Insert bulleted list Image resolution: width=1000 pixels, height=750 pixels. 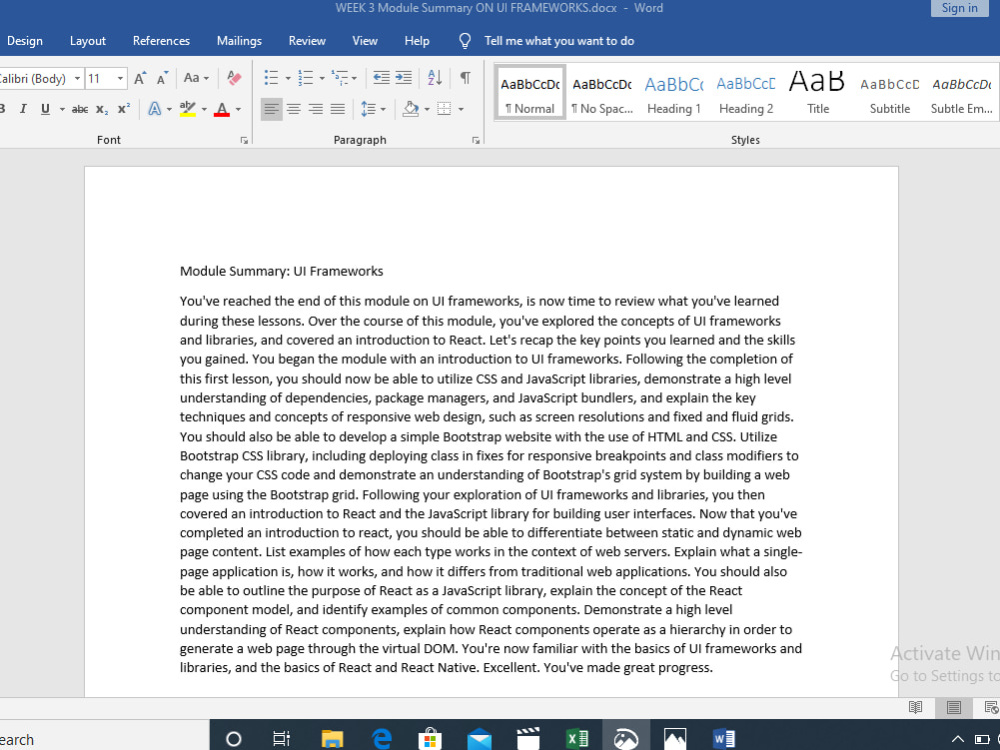(271, 78)
